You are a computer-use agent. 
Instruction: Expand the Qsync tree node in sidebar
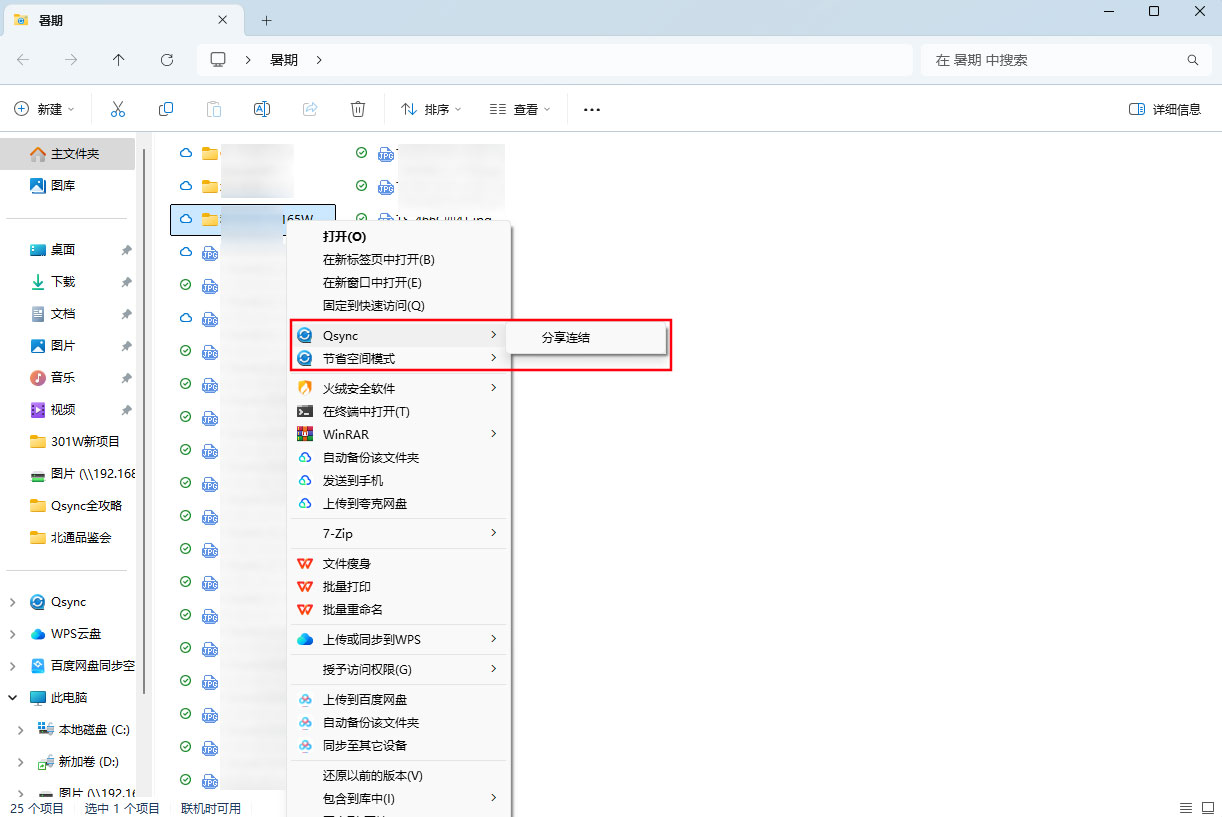coord(12,602)
